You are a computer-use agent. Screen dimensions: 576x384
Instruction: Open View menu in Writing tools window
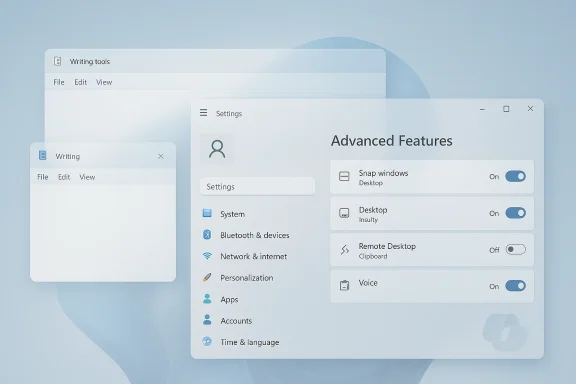(104, 82)
